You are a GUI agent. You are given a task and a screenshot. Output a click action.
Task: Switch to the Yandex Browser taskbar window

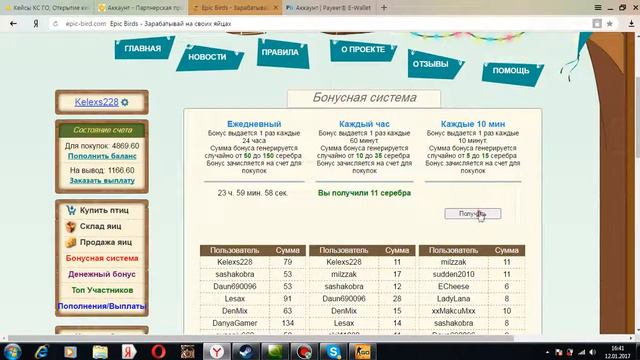click(217, 352)
